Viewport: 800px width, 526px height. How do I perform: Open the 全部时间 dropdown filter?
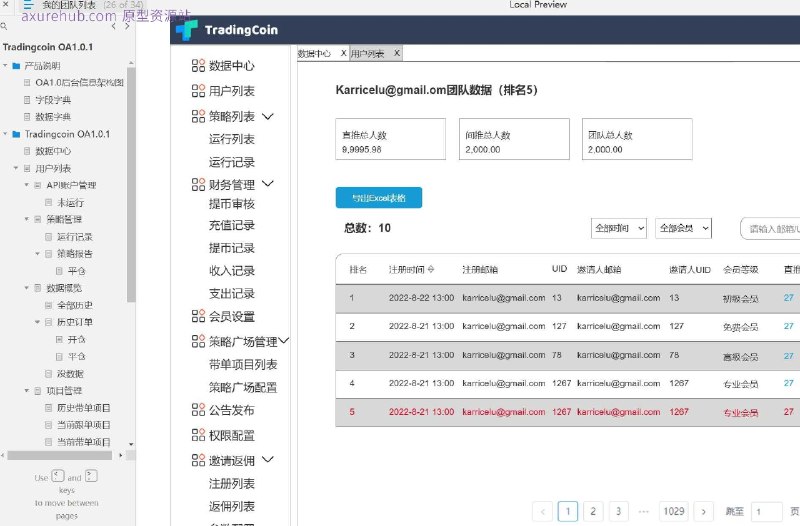tap(619, 228)
